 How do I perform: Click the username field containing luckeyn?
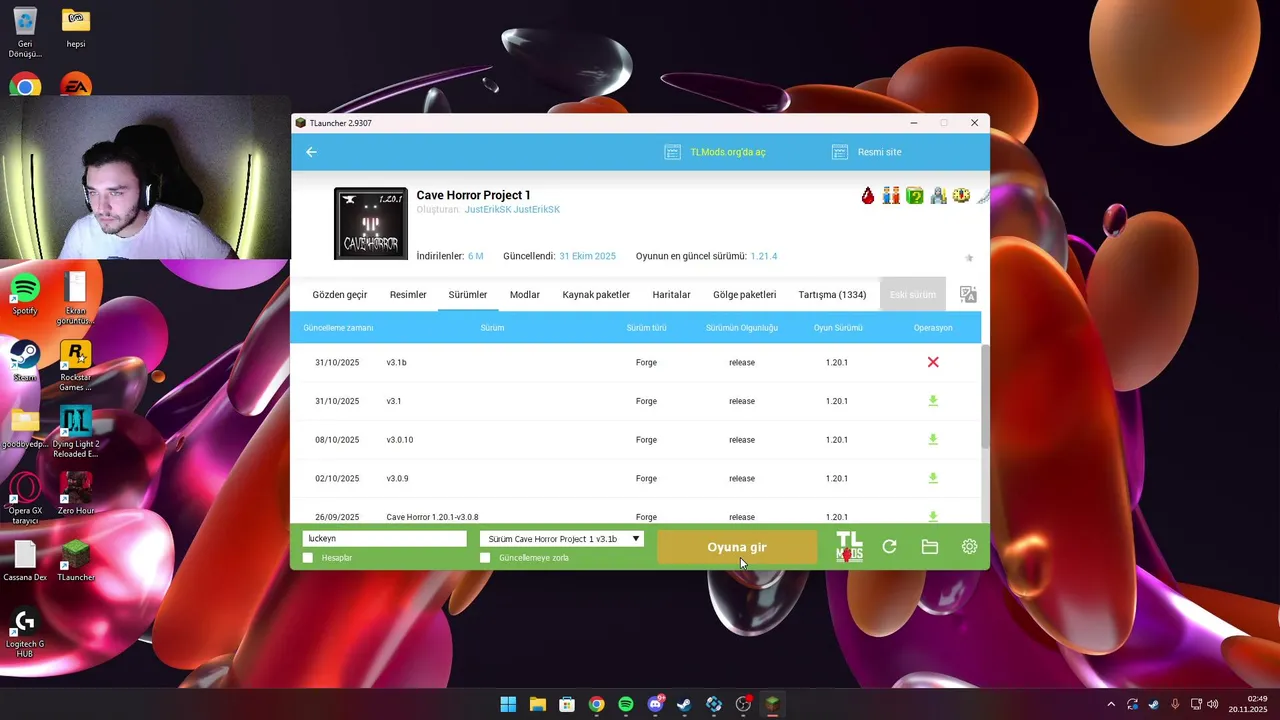click(x=385, y=539)
